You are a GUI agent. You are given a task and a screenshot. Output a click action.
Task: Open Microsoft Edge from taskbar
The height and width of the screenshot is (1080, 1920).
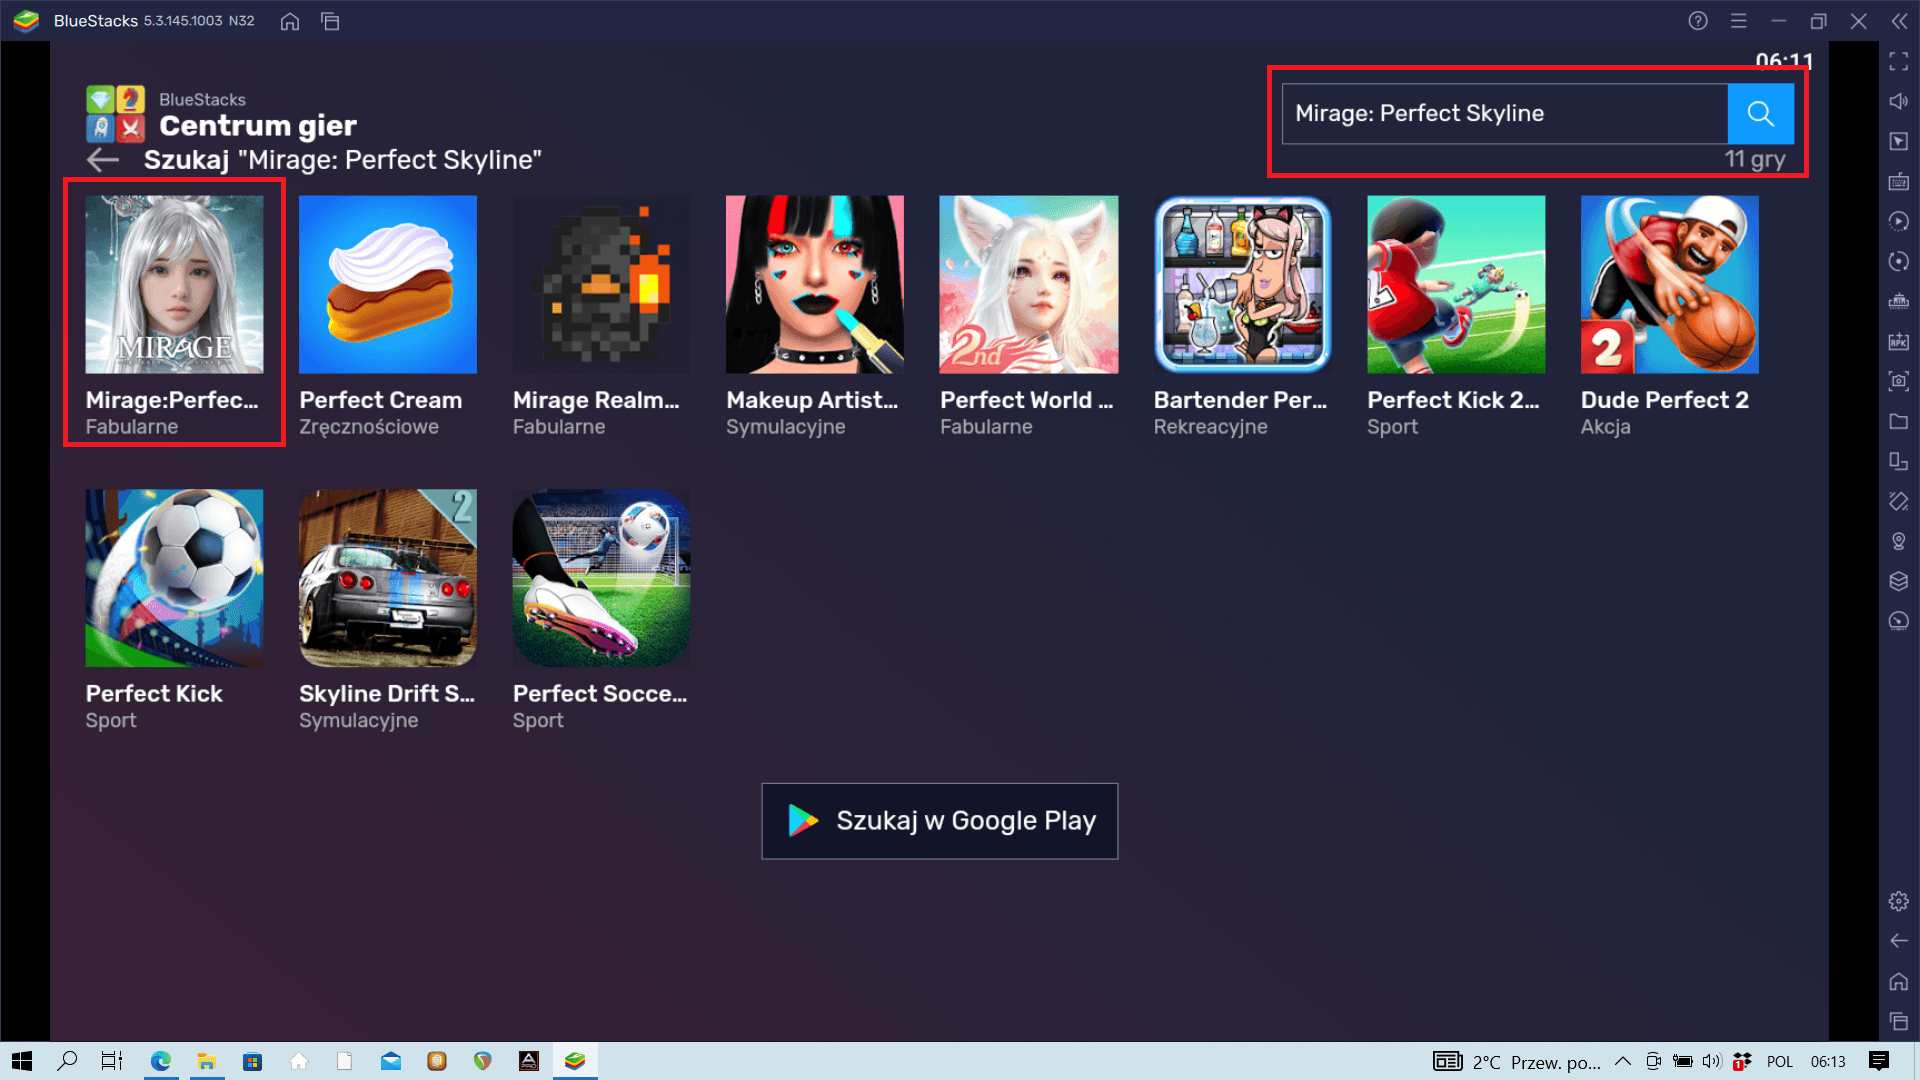(160, 1061)
